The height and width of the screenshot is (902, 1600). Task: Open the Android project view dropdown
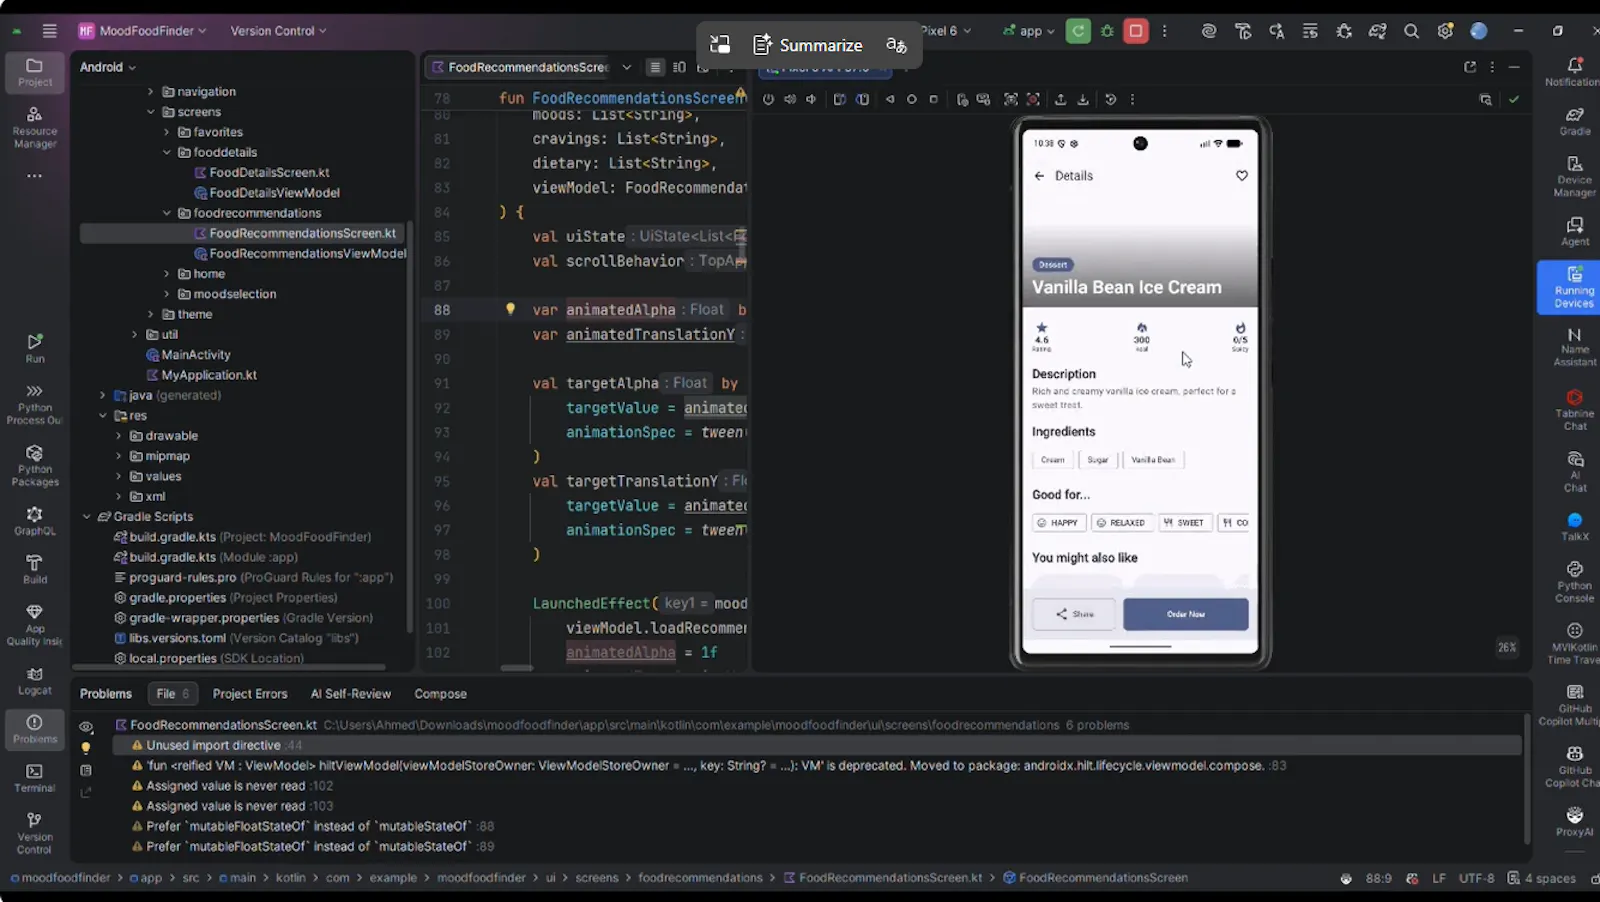[x=108, y=67]
